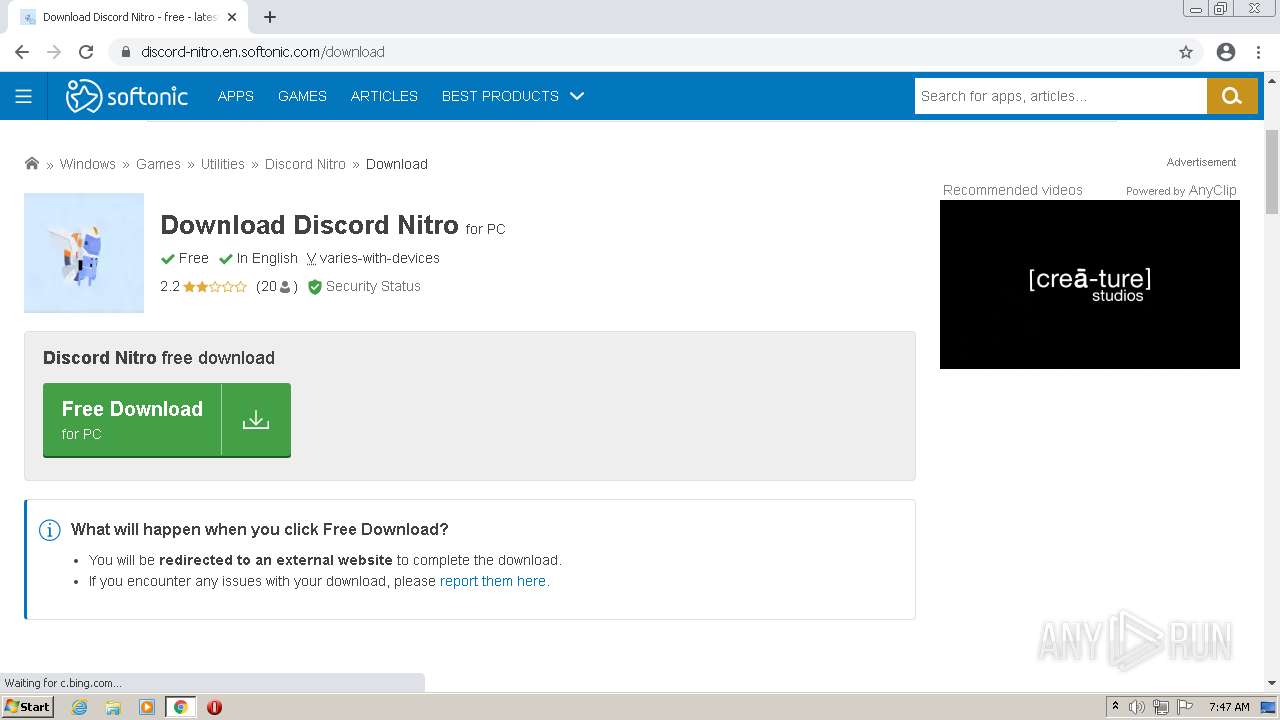Click the taskbar clock 7:47 AM

point(1229,707)
